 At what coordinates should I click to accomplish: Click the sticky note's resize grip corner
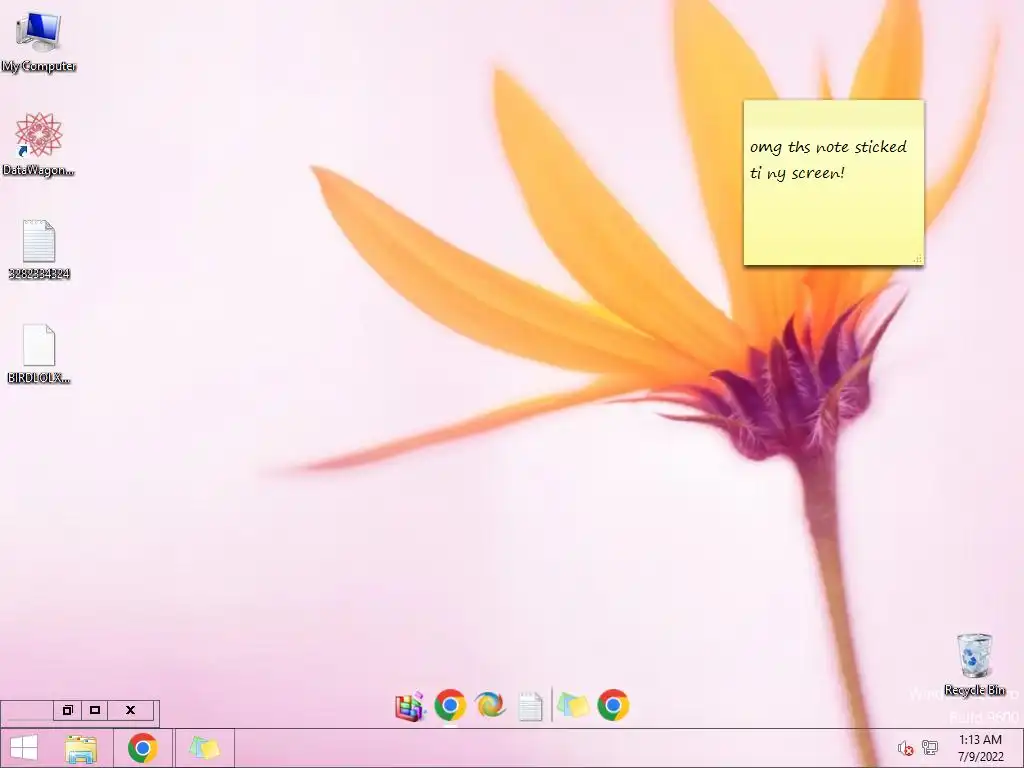(918, 259)
